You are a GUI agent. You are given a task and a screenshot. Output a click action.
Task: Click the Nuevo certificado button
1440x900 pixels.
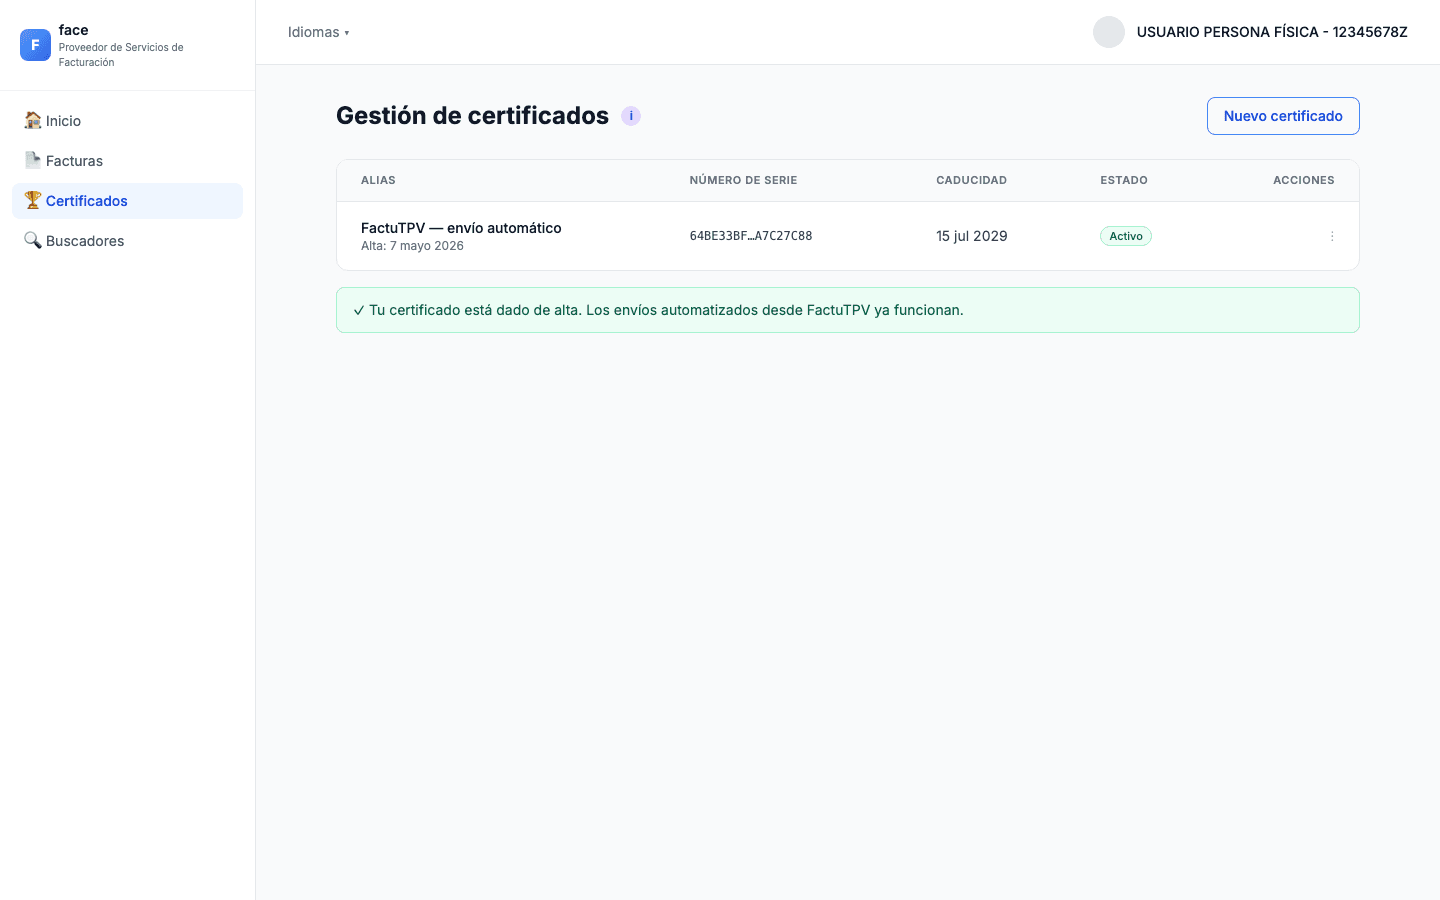click(1283, 116)
